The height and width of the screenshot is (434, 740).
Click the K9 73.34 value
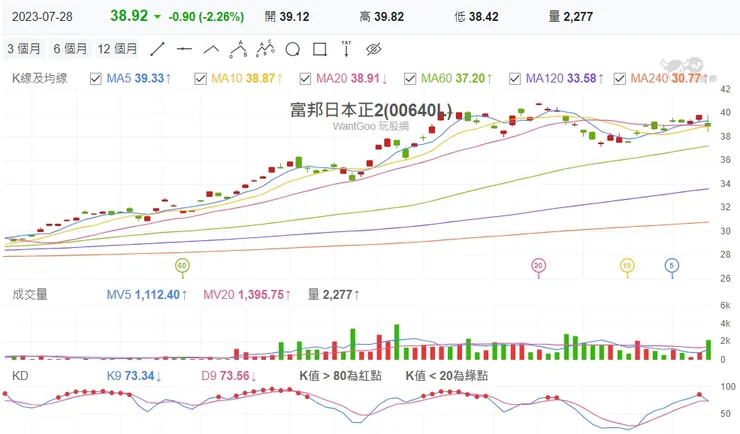[134, 376]
